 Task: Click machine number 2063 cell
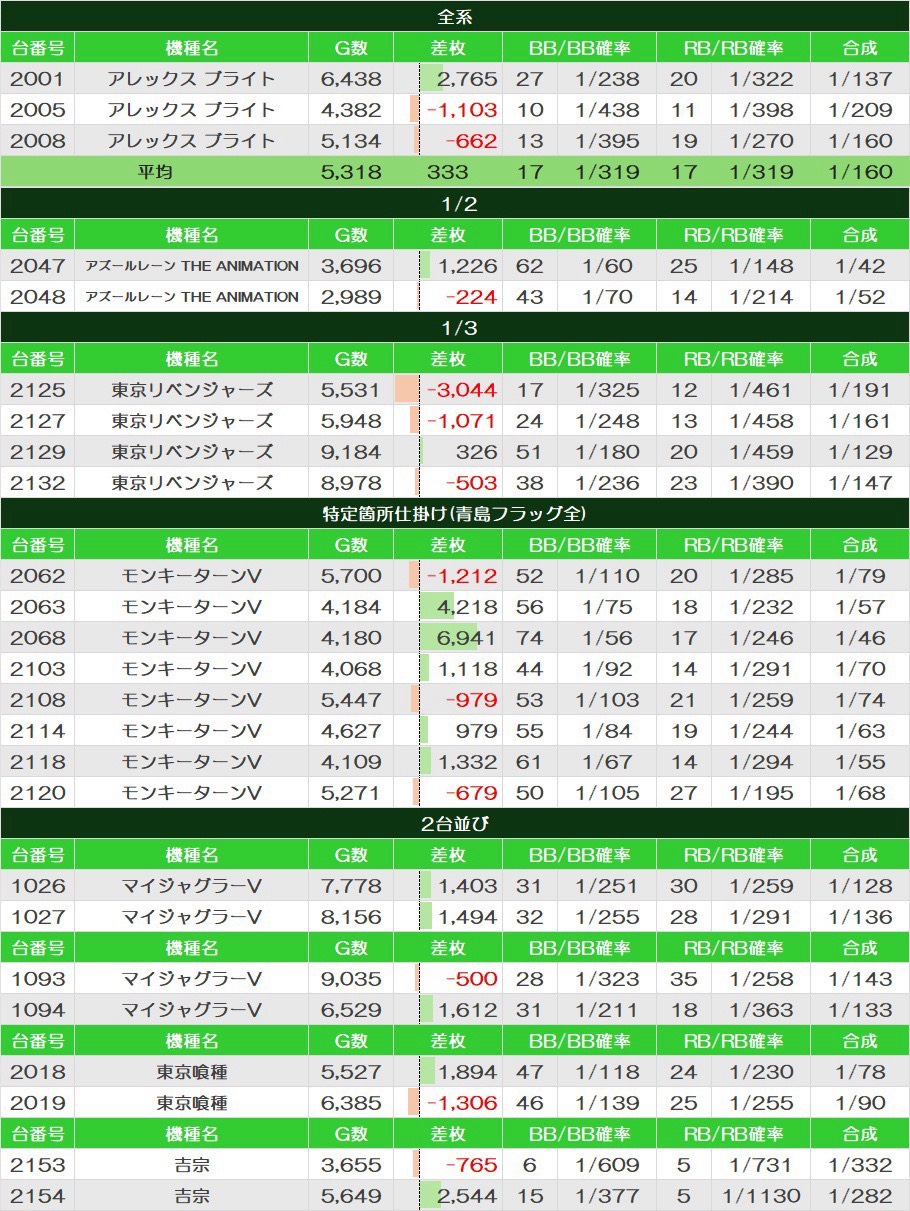click(37, 606)
